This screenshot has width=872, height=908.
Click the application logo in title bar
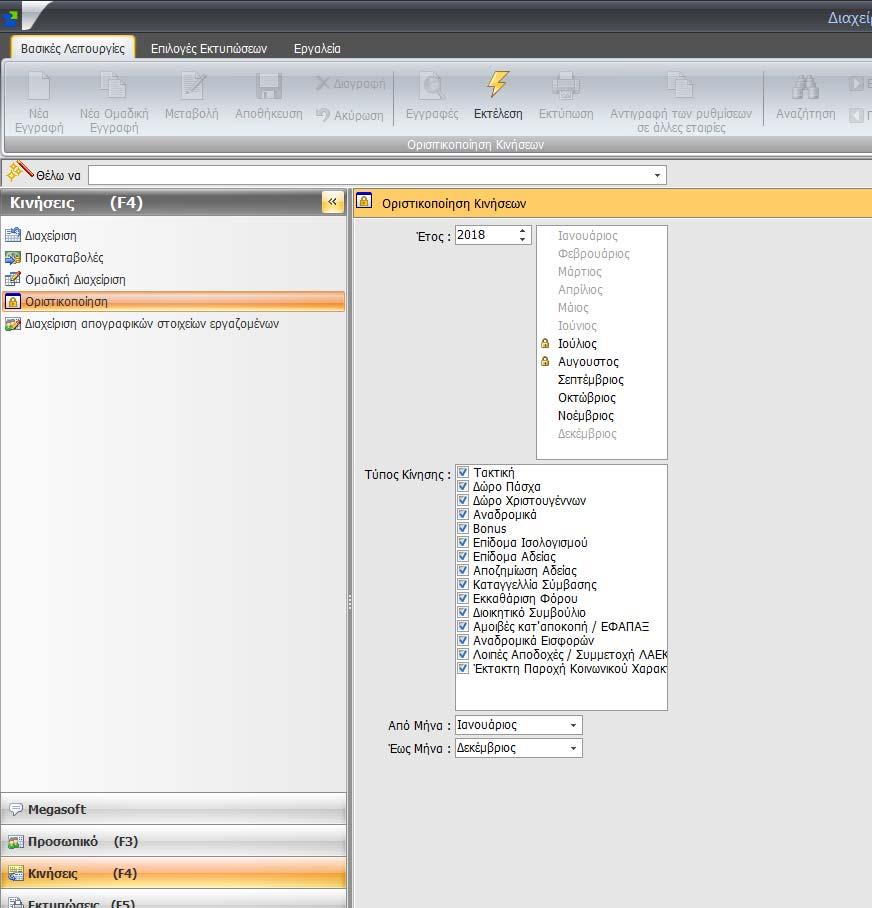tap(10, 18)
